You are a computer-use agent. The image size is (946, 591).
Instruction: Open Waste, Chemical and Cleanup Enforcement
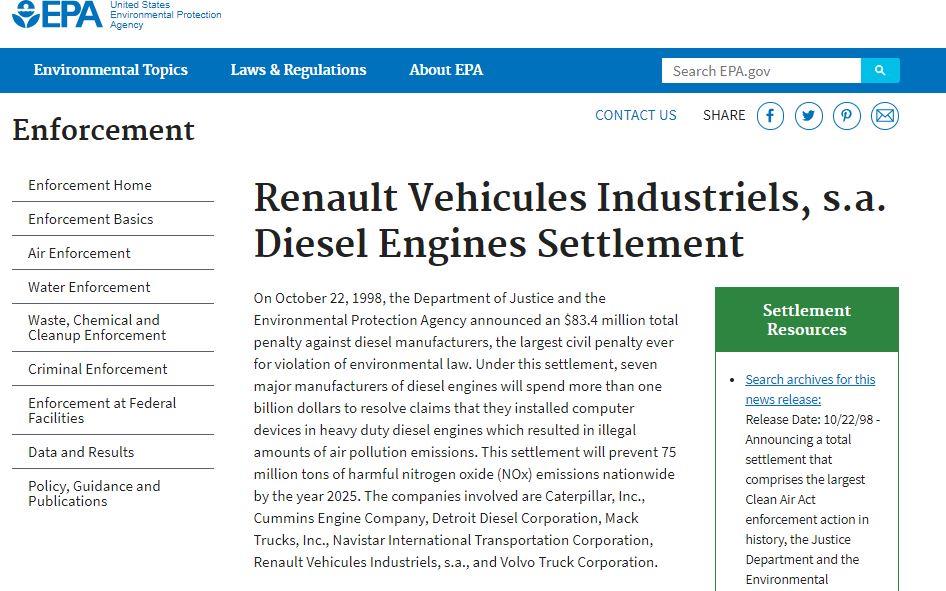pyautogui.click(x=113, y=327)
